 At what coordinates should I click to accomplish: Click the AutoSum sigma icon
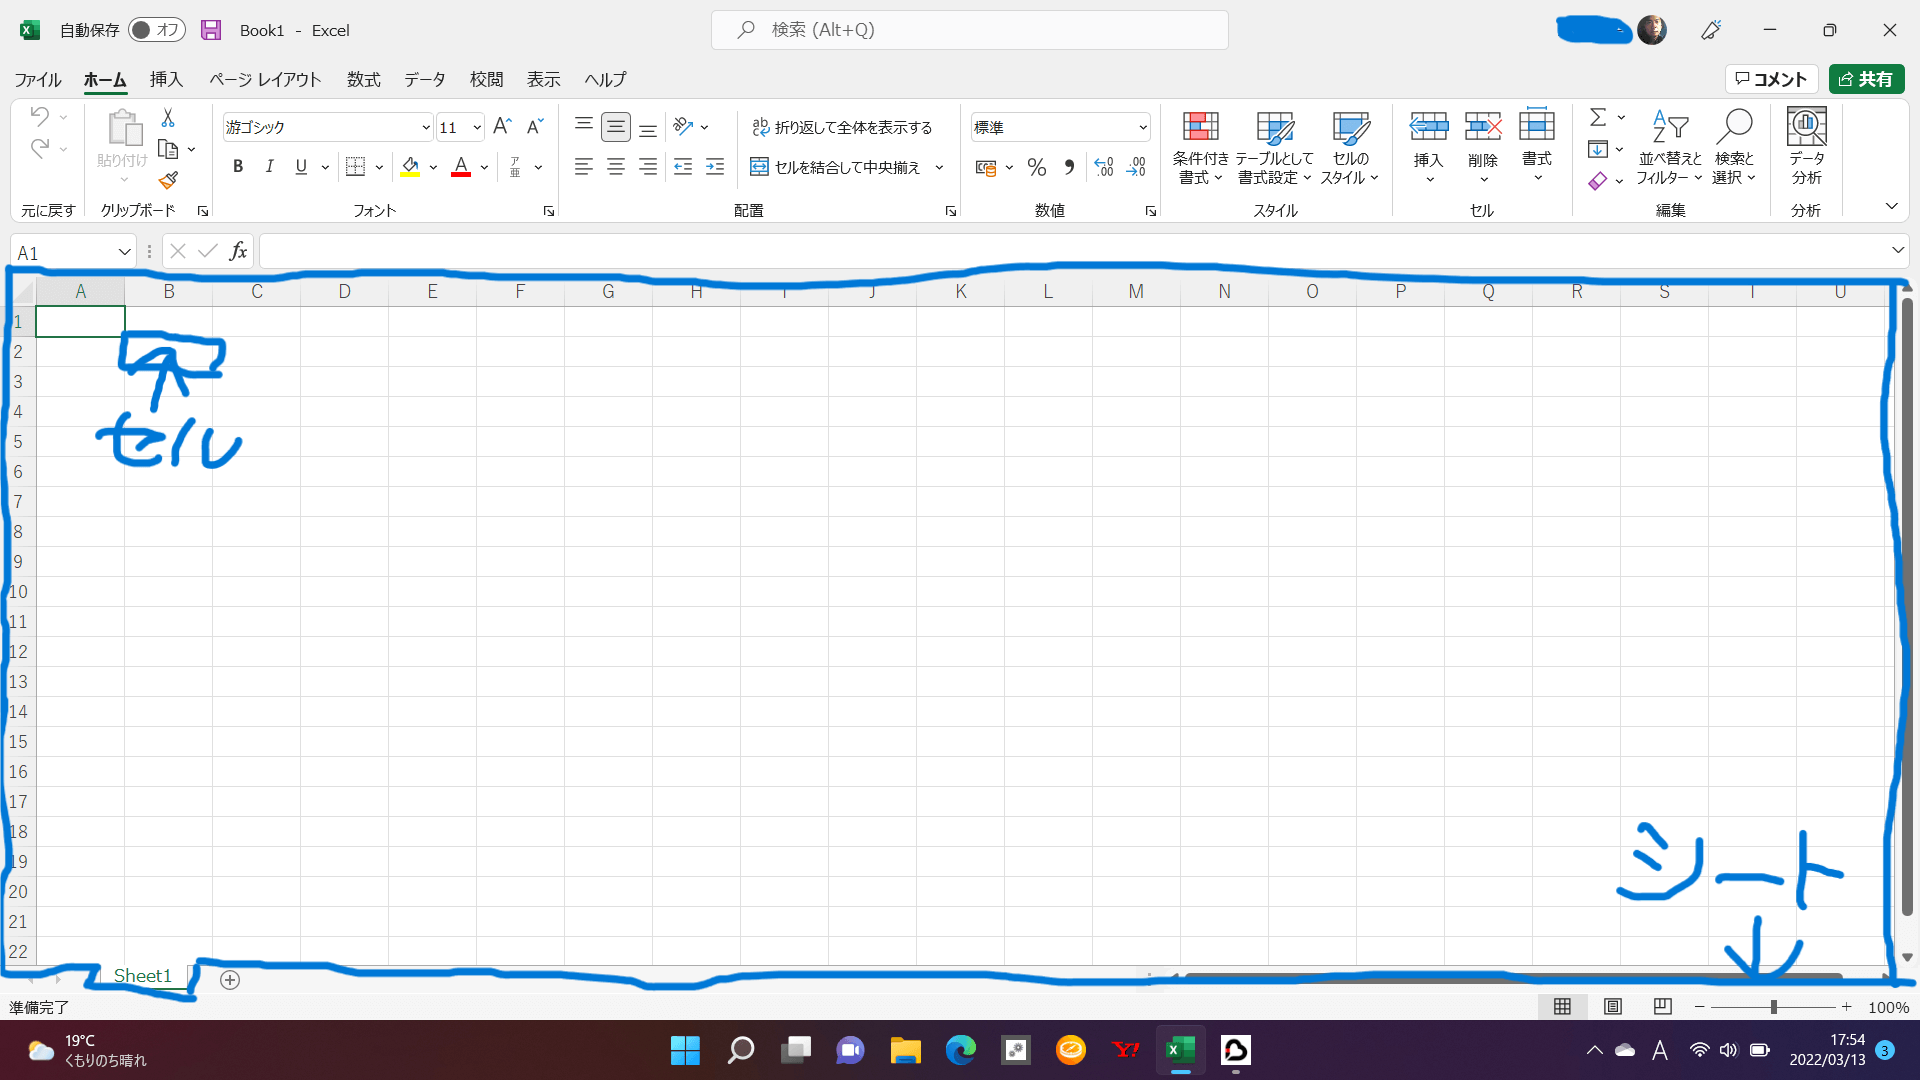tap(1598, 117)
